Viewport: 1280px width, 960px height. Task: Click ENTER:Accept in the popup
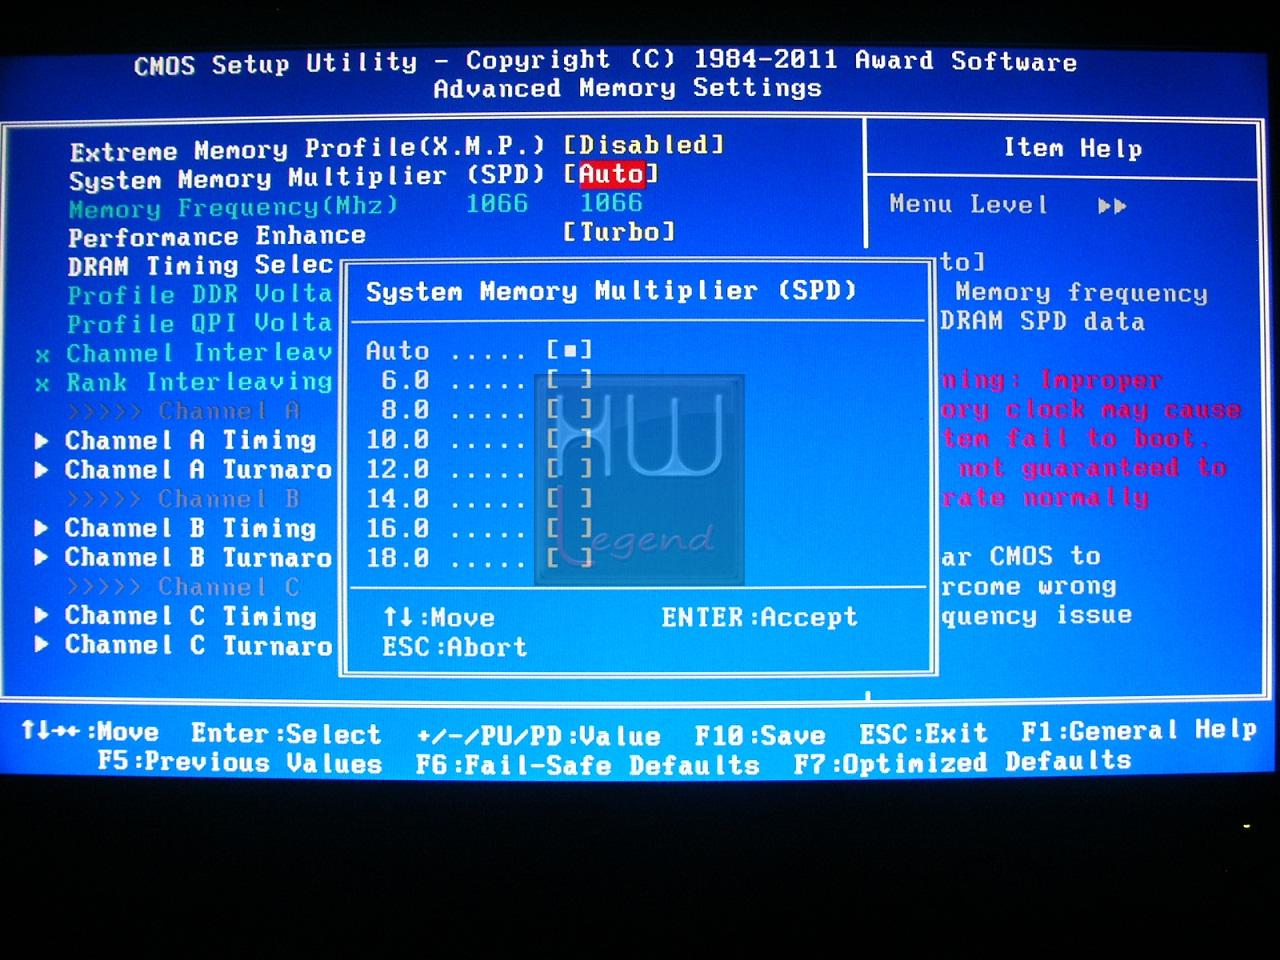point(759,617)
